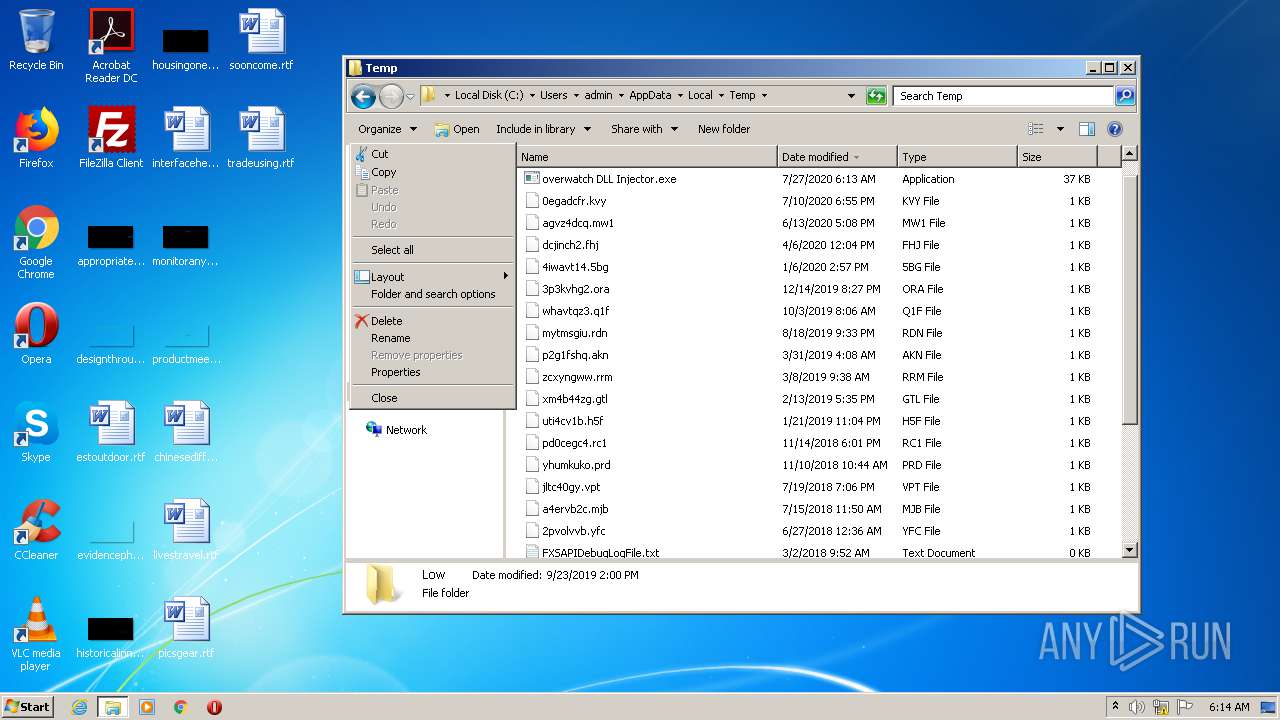Viewport: 1280px width, 720px height.
Task: Open recent locations dropdown beside Forward arrow
Action: click(x=410, y=97)
